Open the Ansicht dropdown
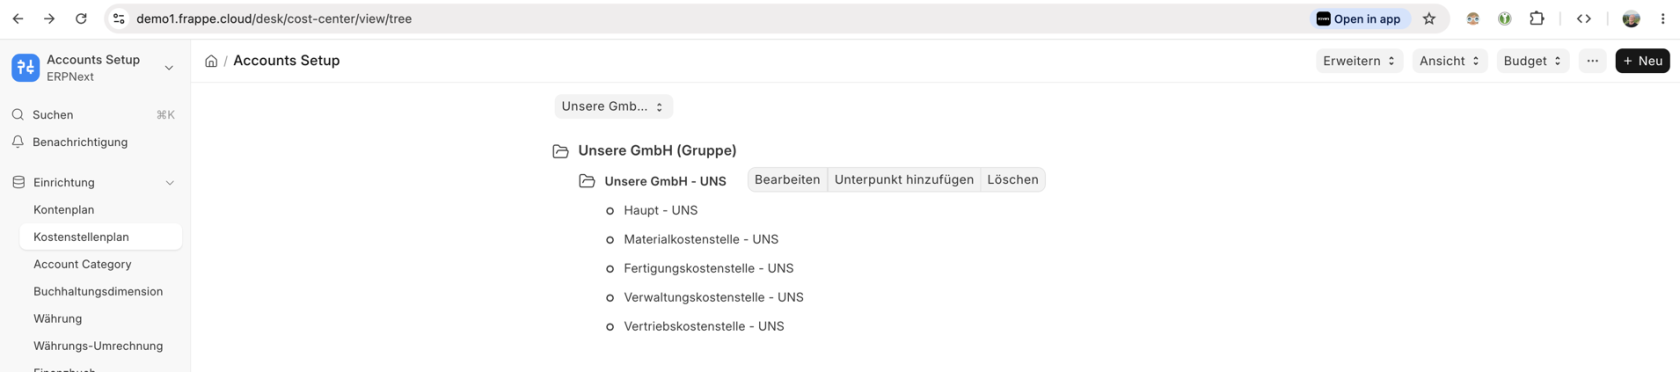 (1449, 61)
